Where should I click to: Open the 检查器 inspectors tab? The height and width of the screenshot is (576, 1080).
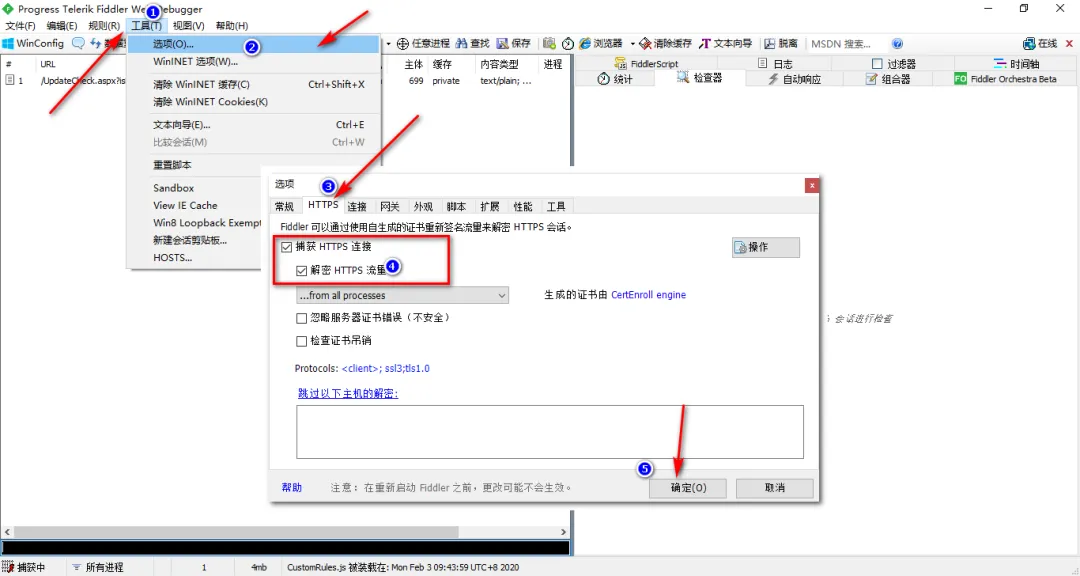[700, 78]
